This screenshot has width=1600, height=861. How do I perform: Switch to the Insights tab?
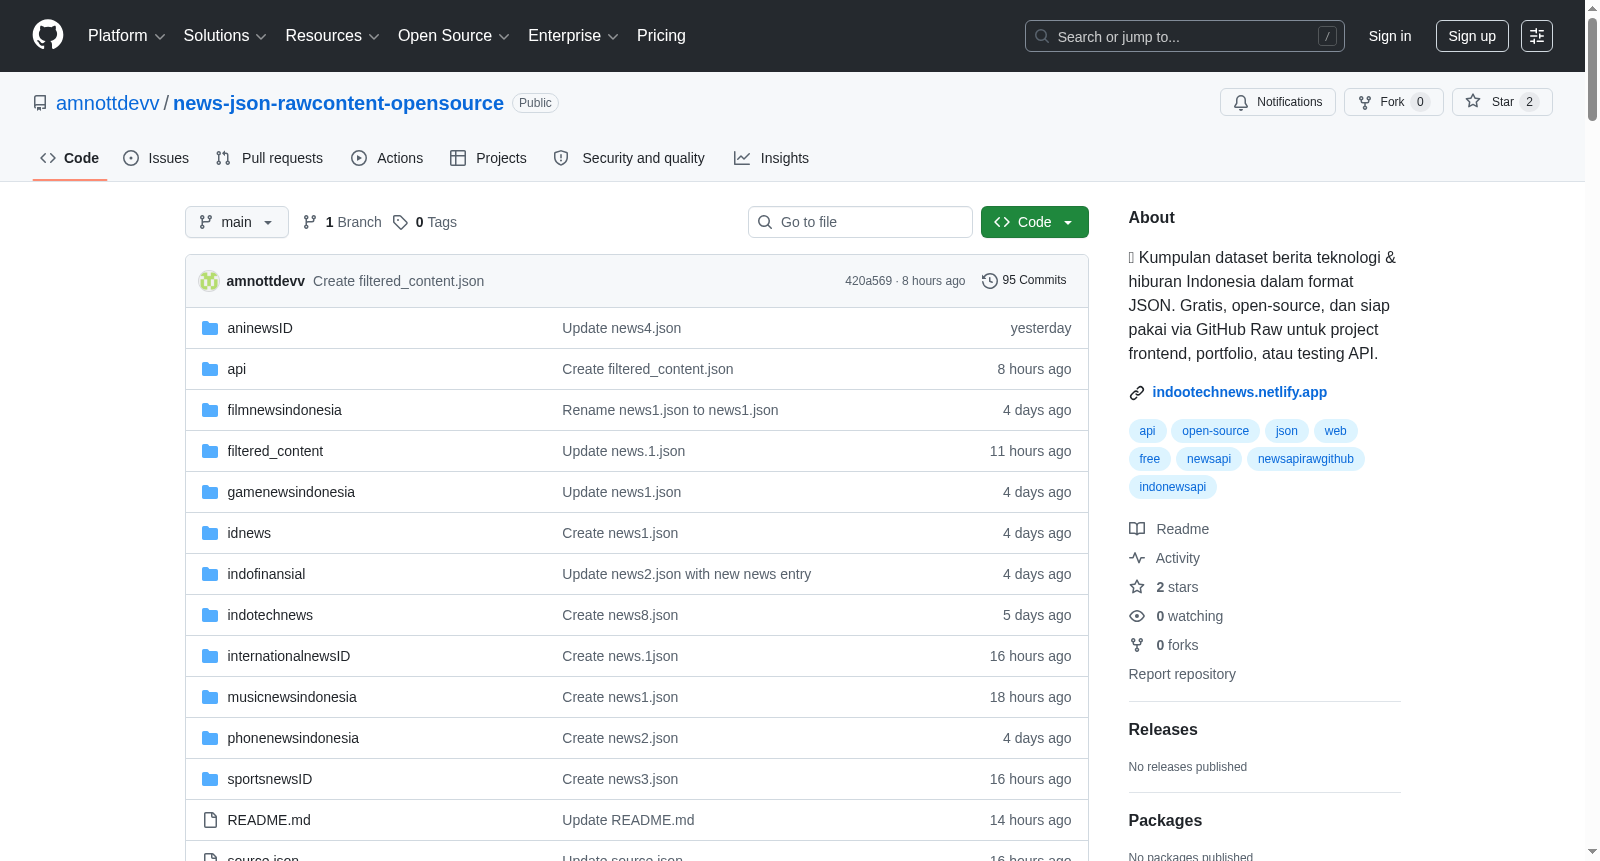coord(771,158)
